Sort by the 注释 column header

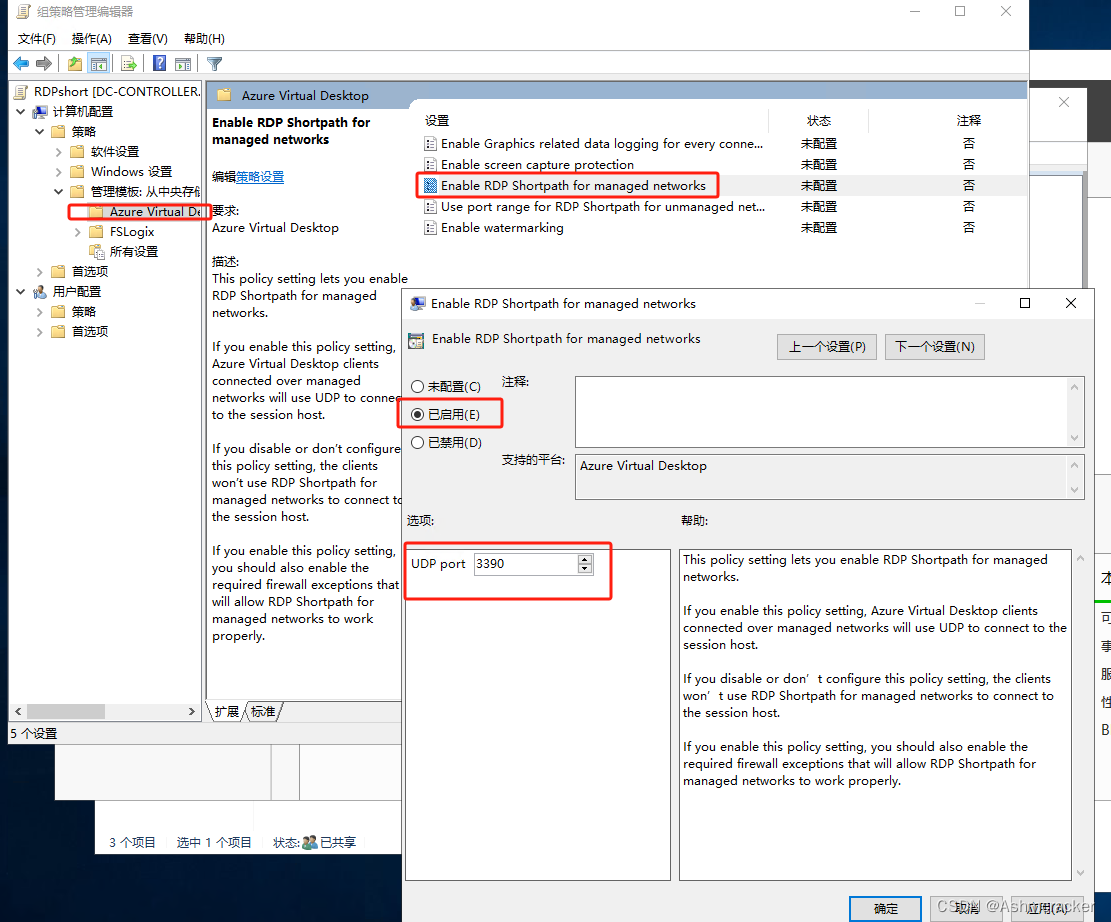click(968, 121)
